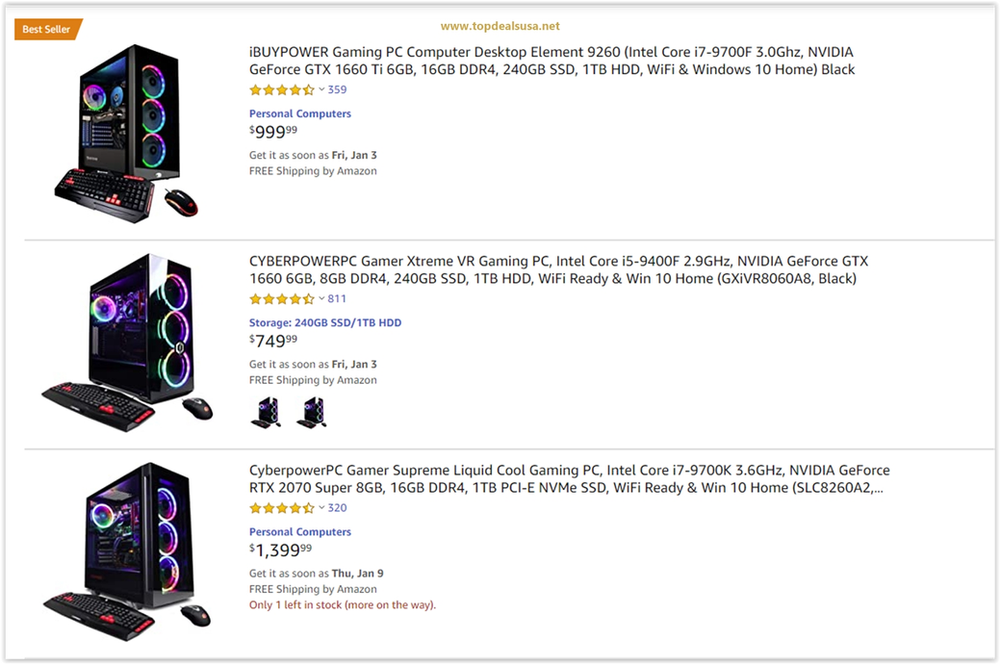Select the first color variant thumbnail
The width and height of the screenshot is (1000, 664).
pos(268,411)
